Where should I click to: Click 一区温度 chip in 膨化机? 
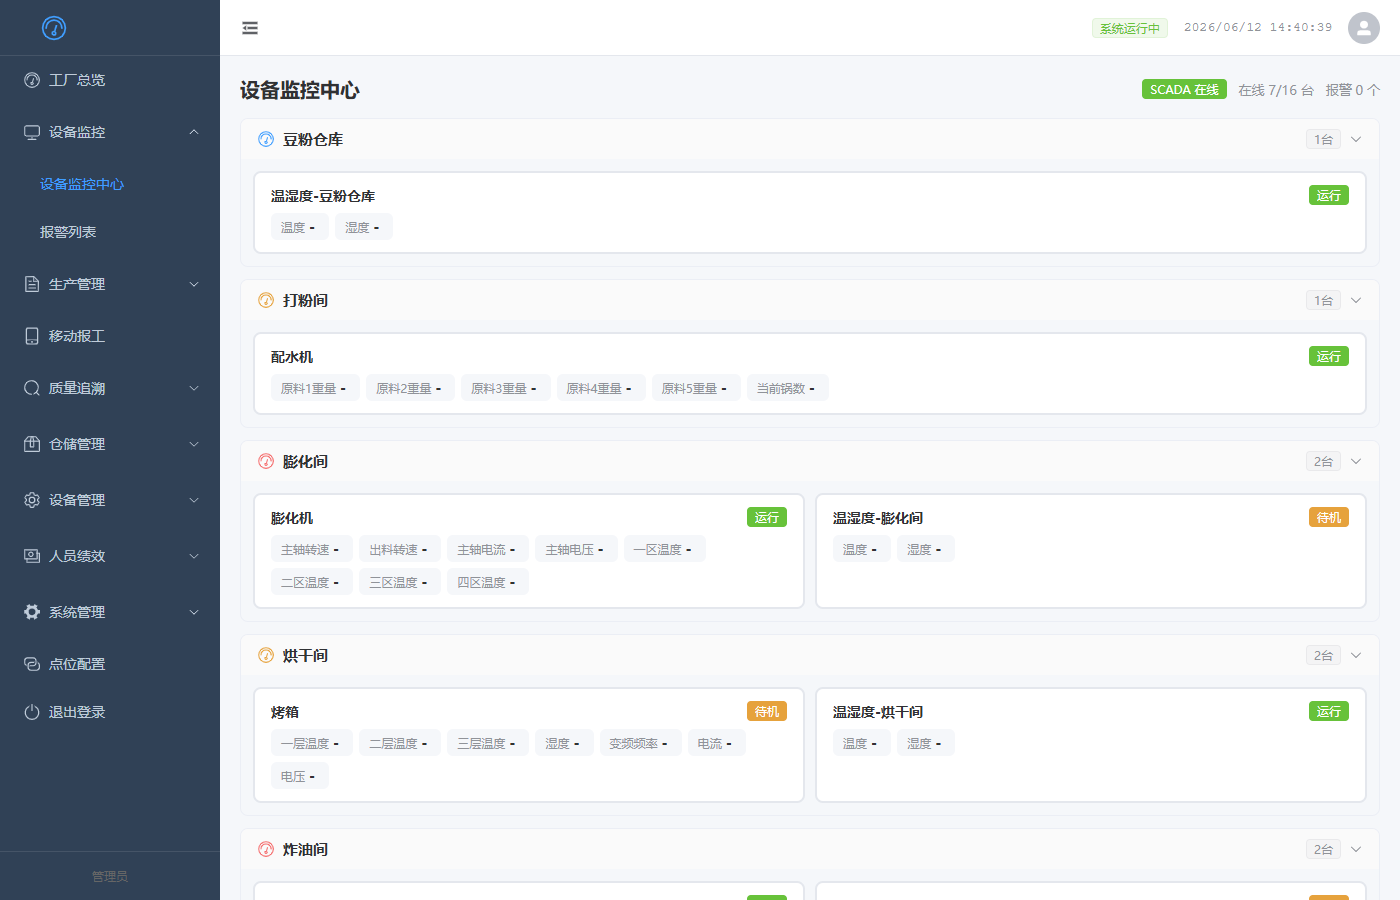click(664, 549)
